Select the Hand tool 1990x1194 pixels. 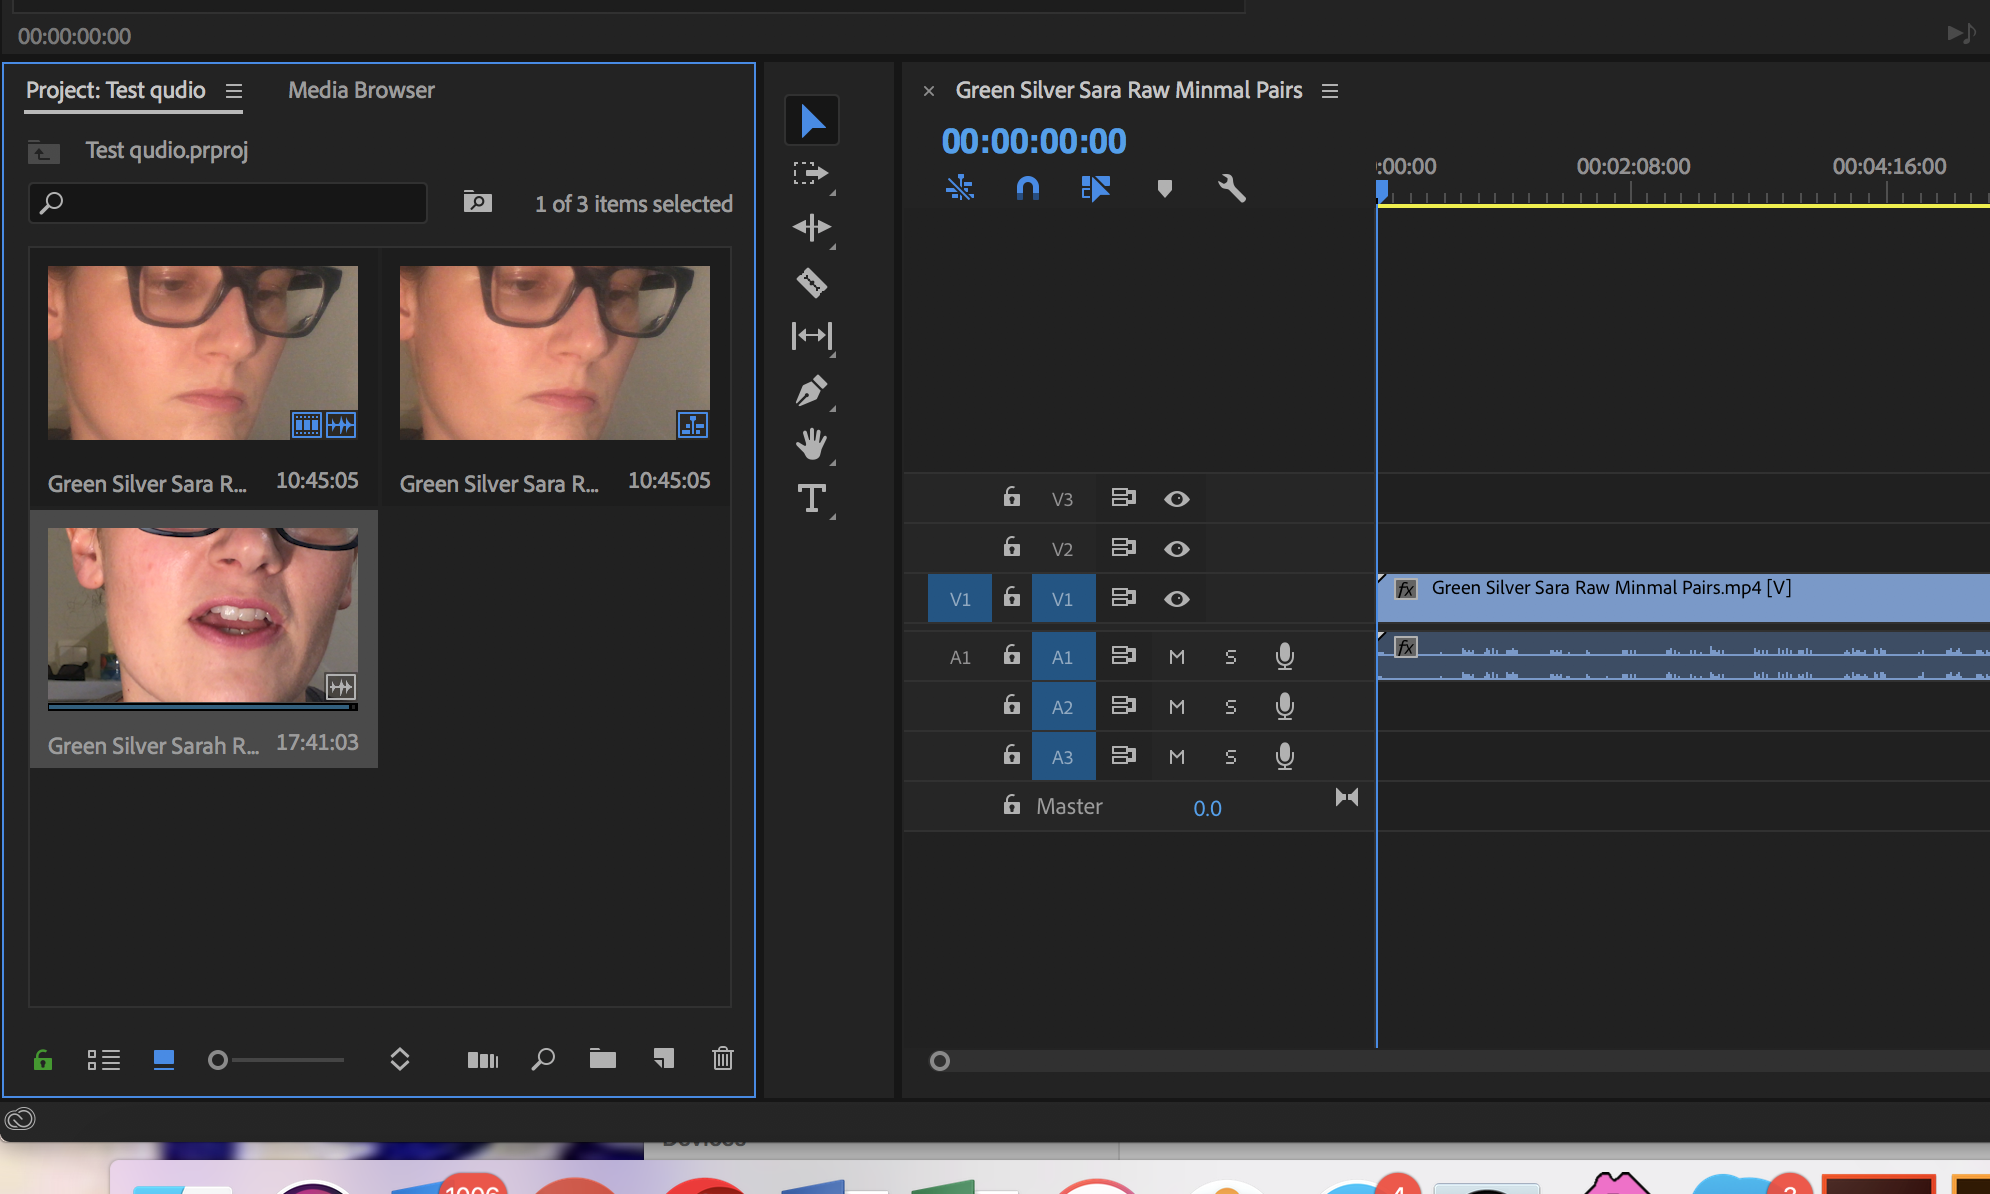click(811, 445)
